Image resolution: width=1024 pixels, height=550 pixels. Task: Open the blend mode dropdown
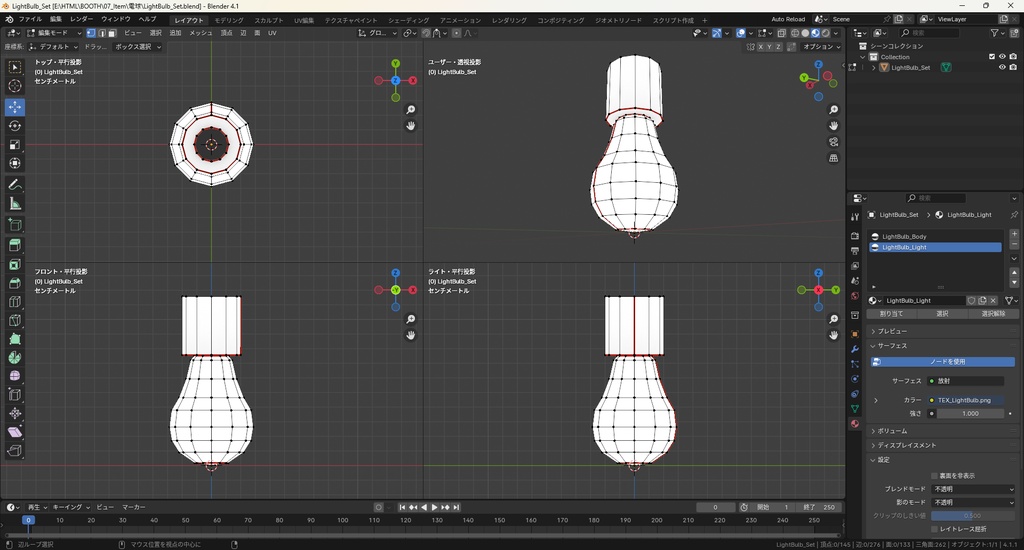click(974, 489)
